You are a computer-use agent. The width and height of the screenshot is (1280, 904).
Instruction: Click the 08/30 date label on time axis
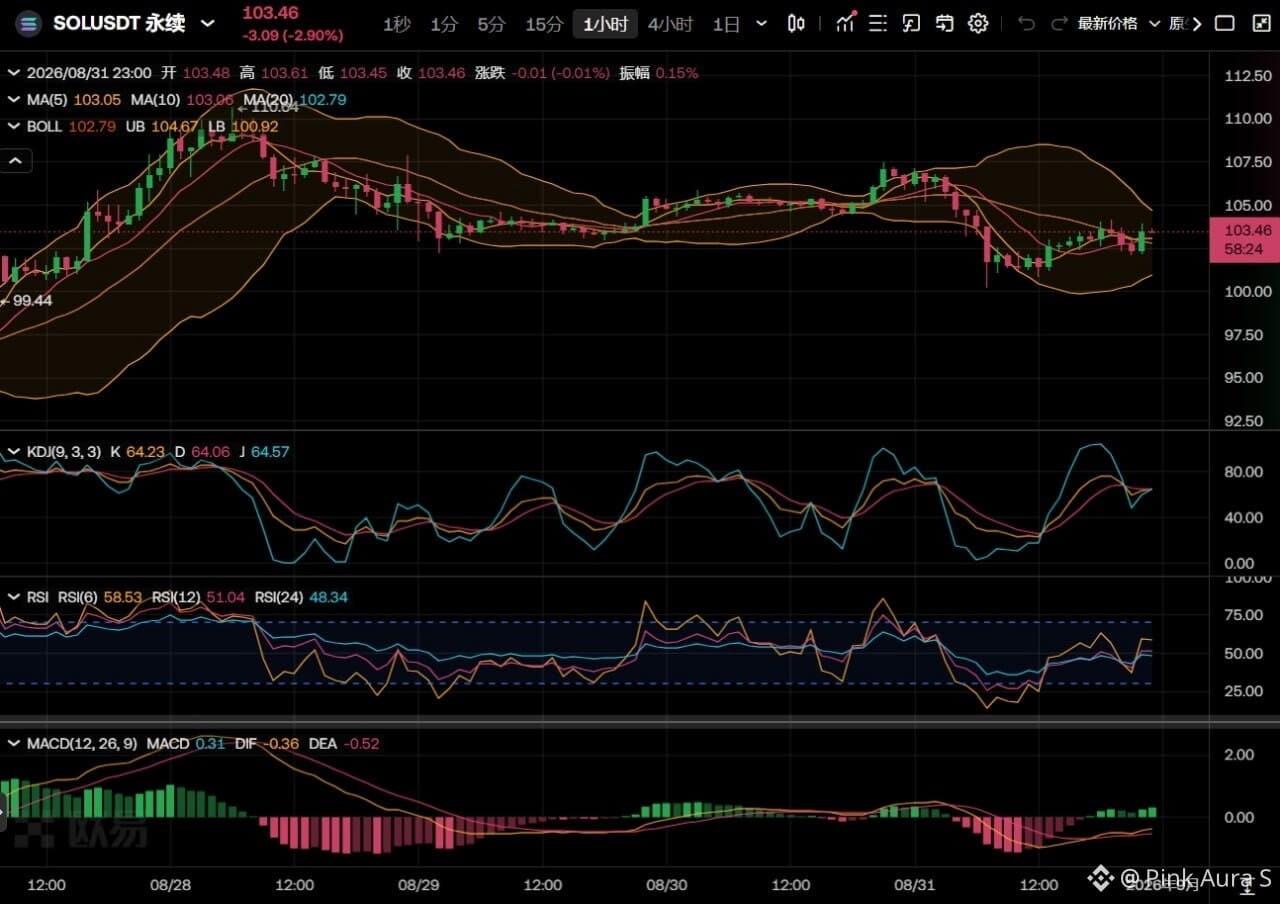click(666, 885)
